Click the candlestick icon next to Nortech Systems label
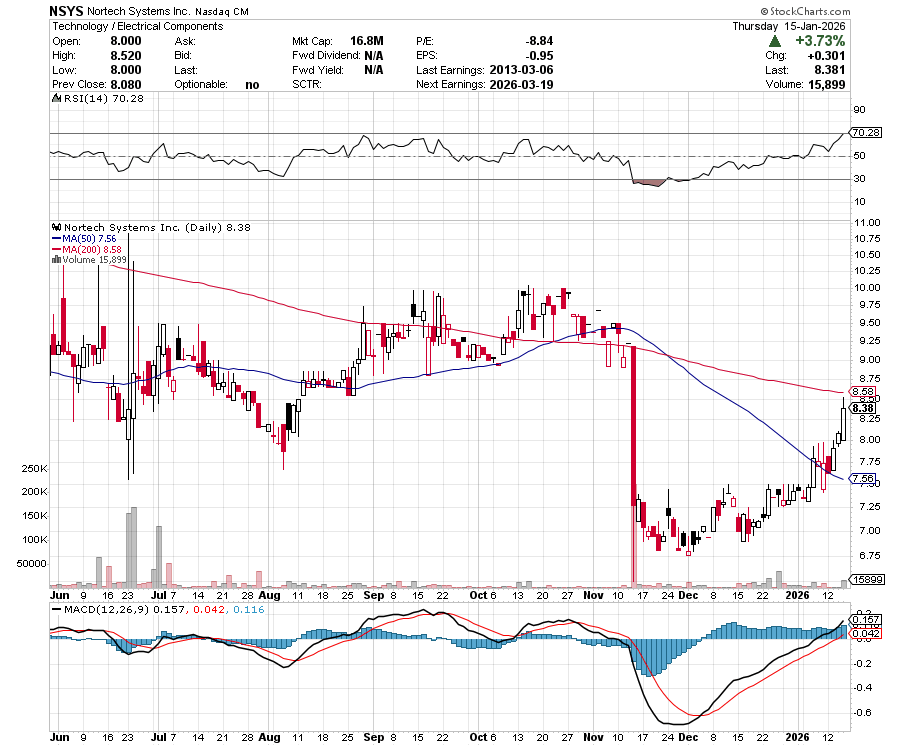900x746 pixels. click(57, 228)
